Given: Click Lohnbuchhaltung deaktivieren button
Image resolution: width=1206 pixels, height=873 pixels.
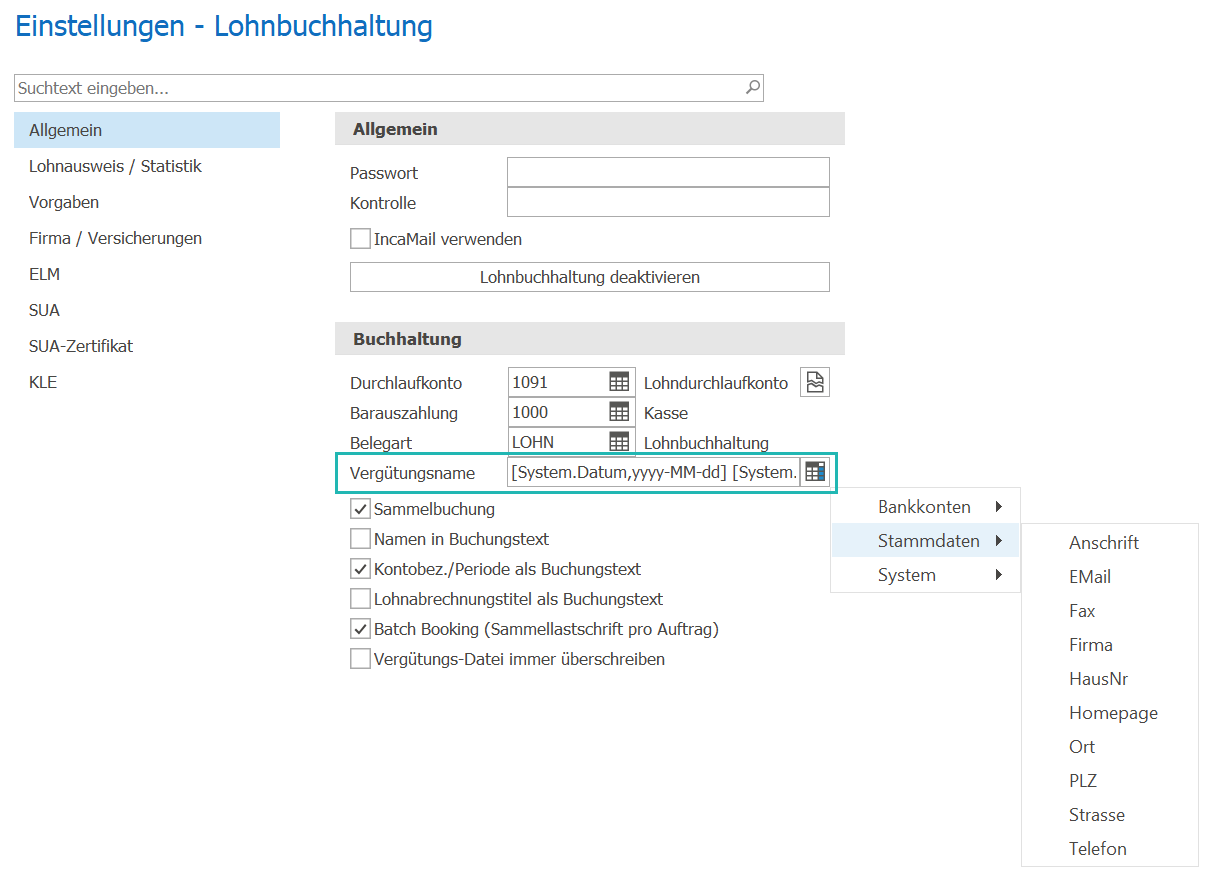Looking at the screenshot, I should [590, 277].
